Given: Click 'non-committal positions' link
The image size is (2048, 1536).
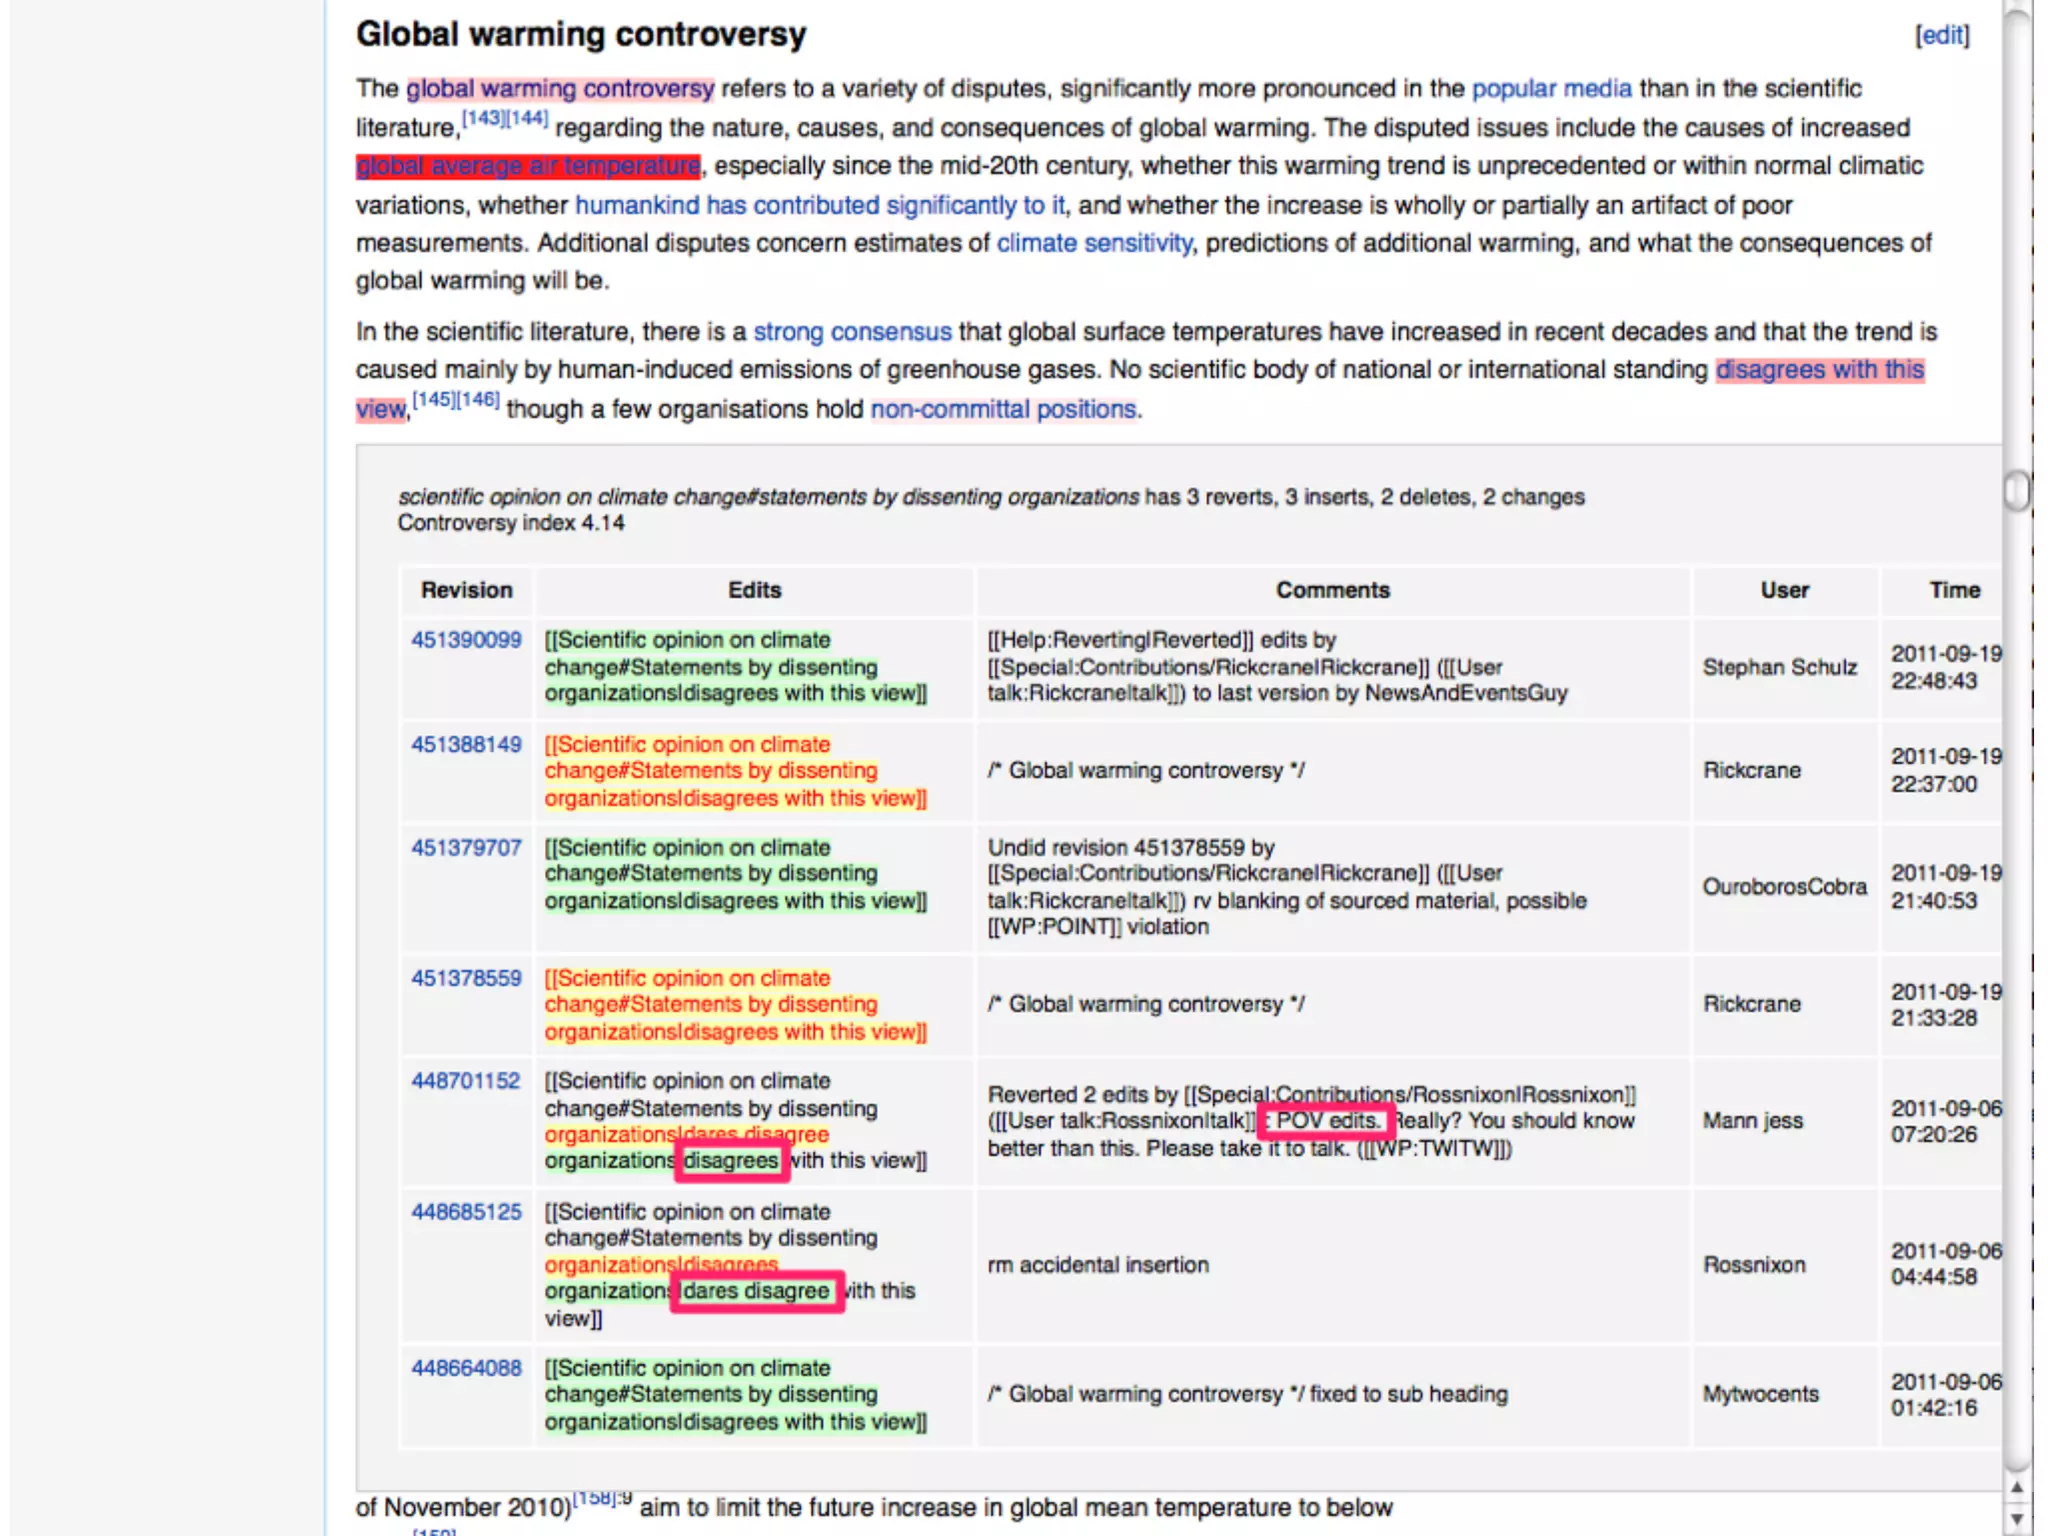Looking at the screenshot, I should [x=1003, y=409].
